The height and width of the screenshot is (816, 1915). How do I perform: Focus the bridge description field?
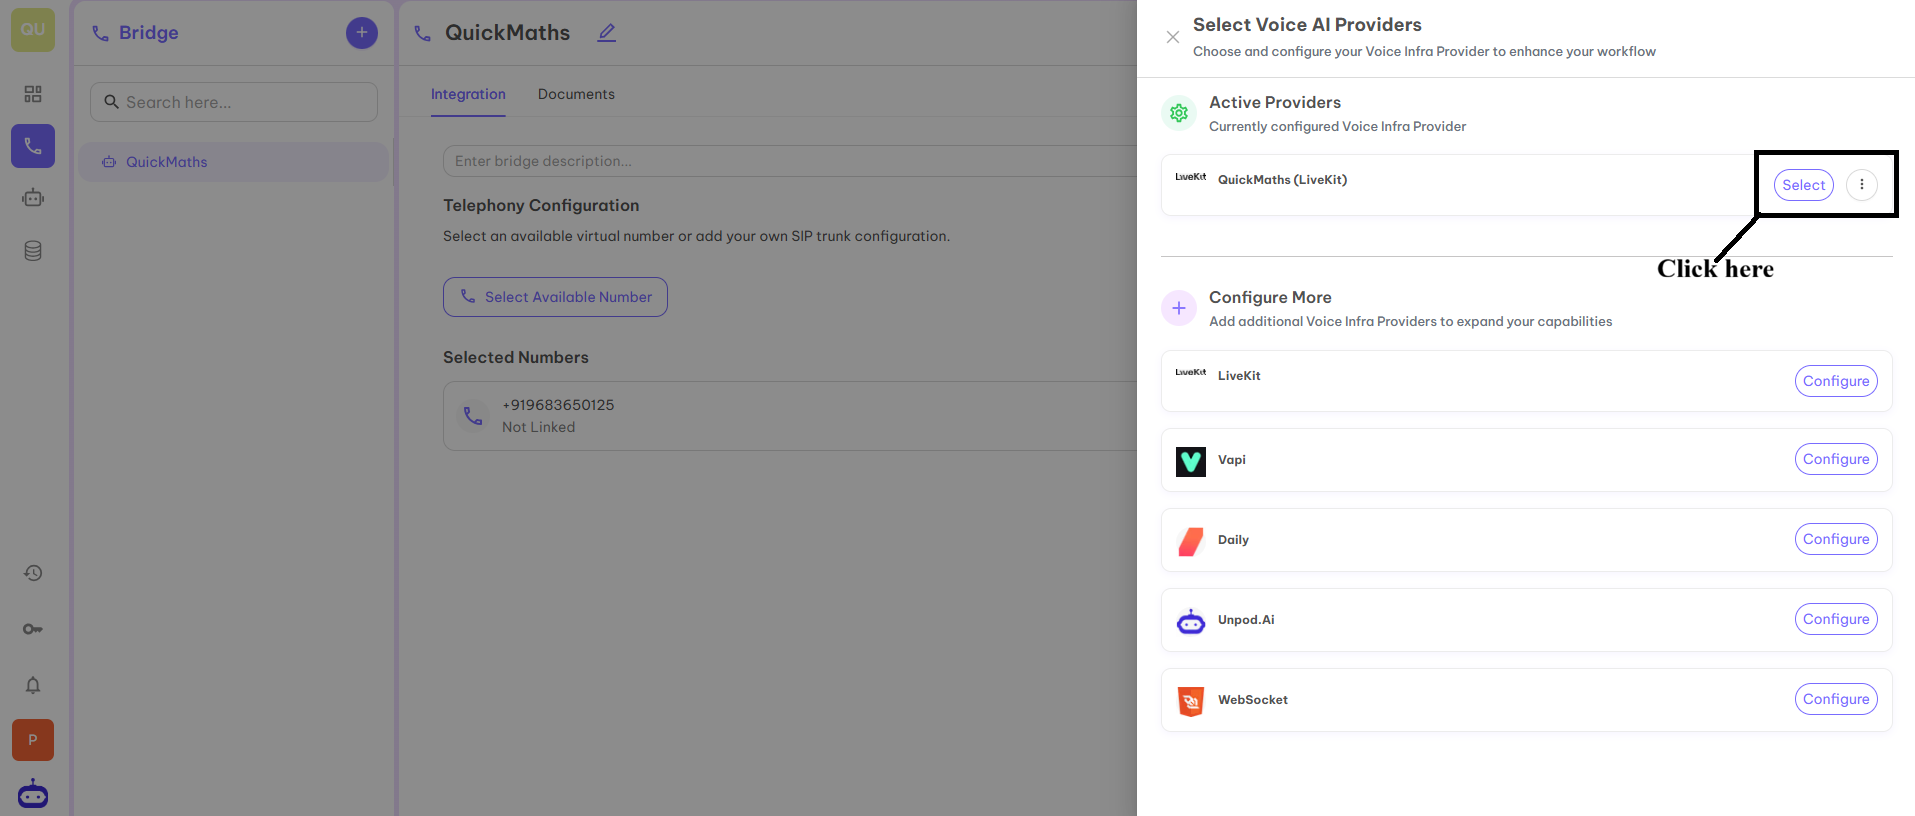pyautogui.click(x=790, y=161)
